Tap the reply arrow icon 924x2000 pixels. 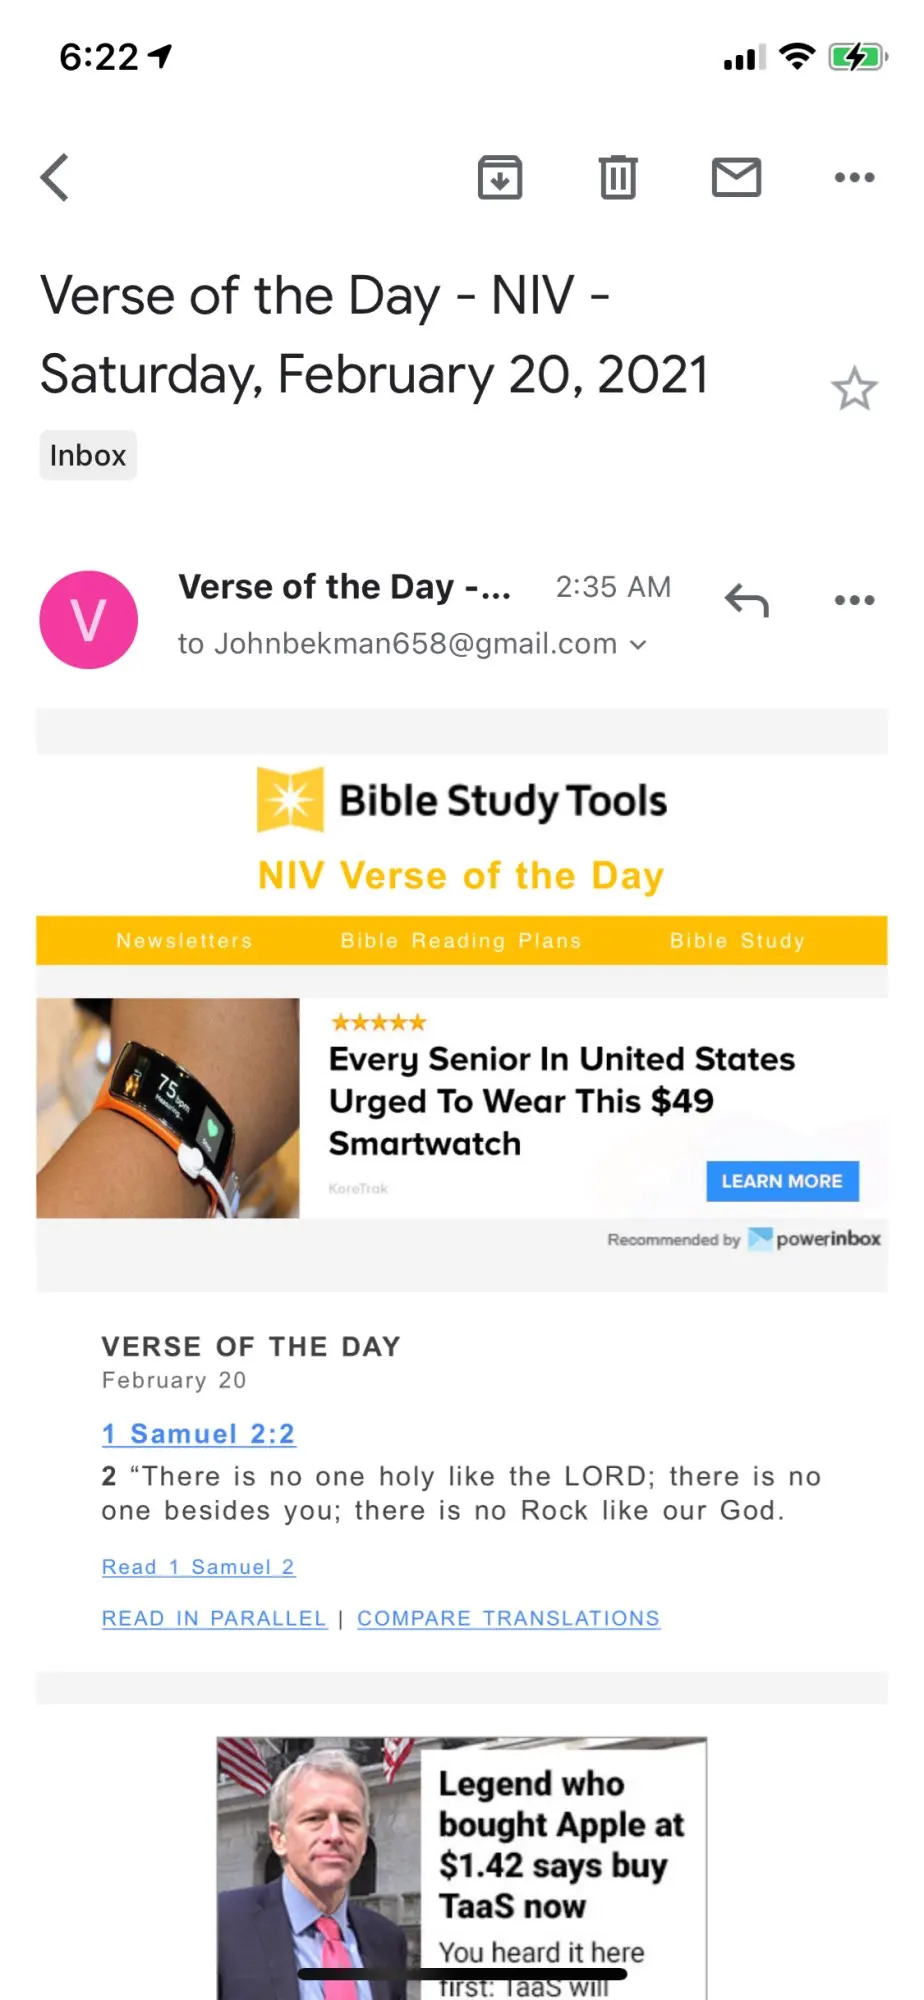pyautogui.click(x=747, y=600)
